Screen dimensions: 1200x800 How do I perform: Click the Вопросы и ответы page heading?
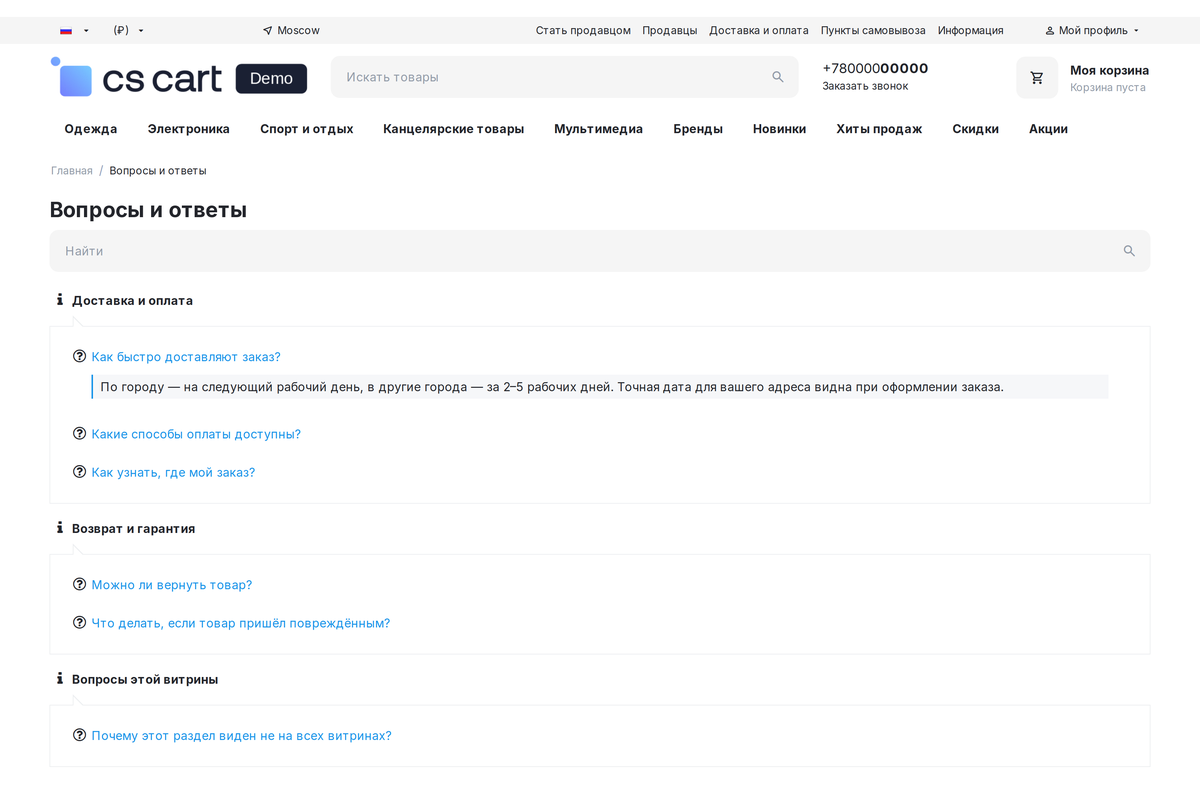coord(148,210)
